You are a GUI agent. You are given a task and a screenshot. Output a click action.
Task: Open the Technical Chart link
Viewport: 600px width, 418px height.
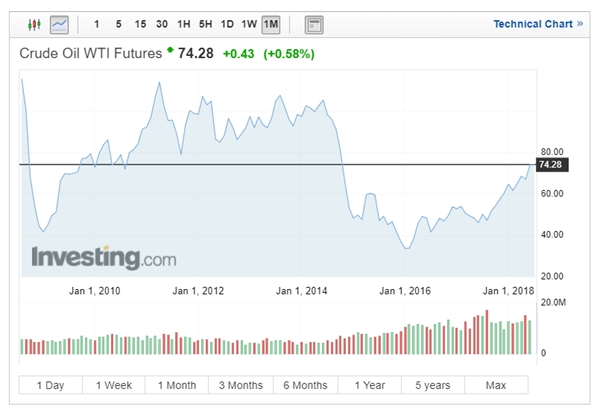537,23
